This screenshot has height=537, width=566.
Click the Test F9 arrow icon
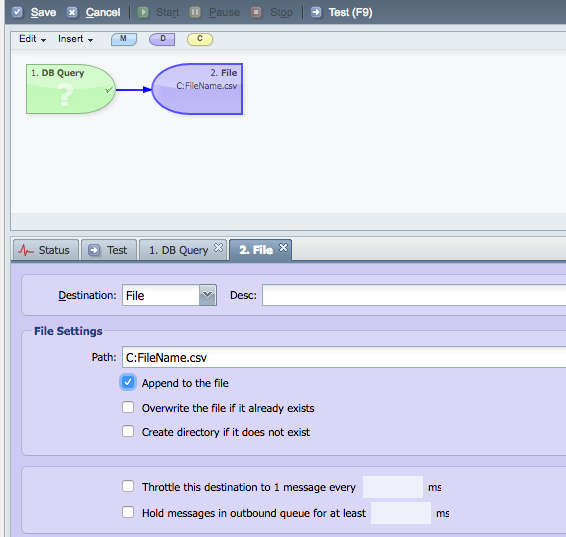(316, 12)
